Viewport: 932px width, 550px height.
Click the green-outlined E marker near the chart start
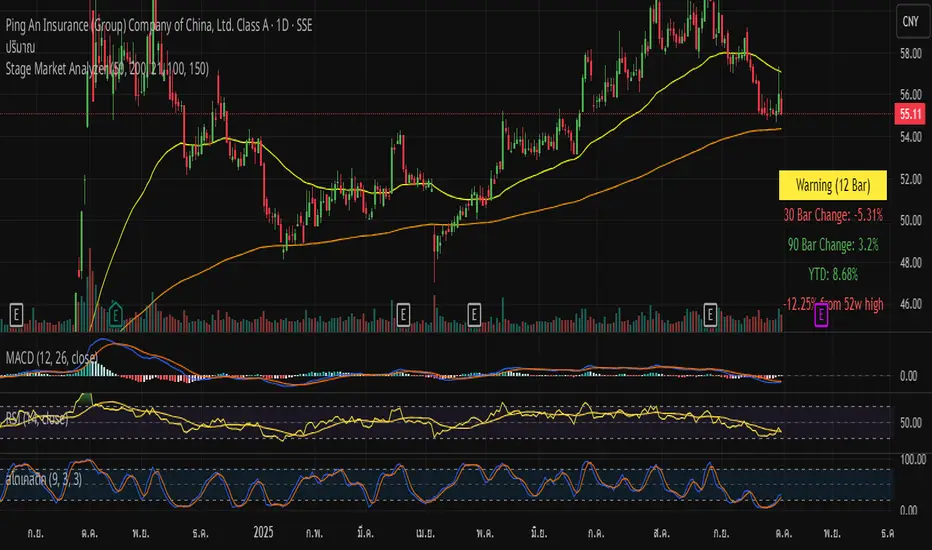click(117, 314)
